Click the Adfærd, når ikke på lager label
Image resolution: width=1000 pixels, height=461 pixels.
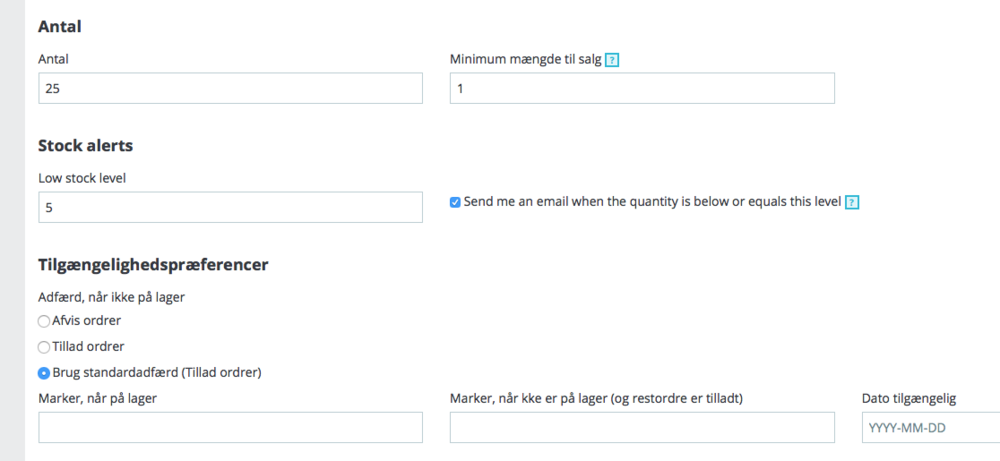click(110, 297)
